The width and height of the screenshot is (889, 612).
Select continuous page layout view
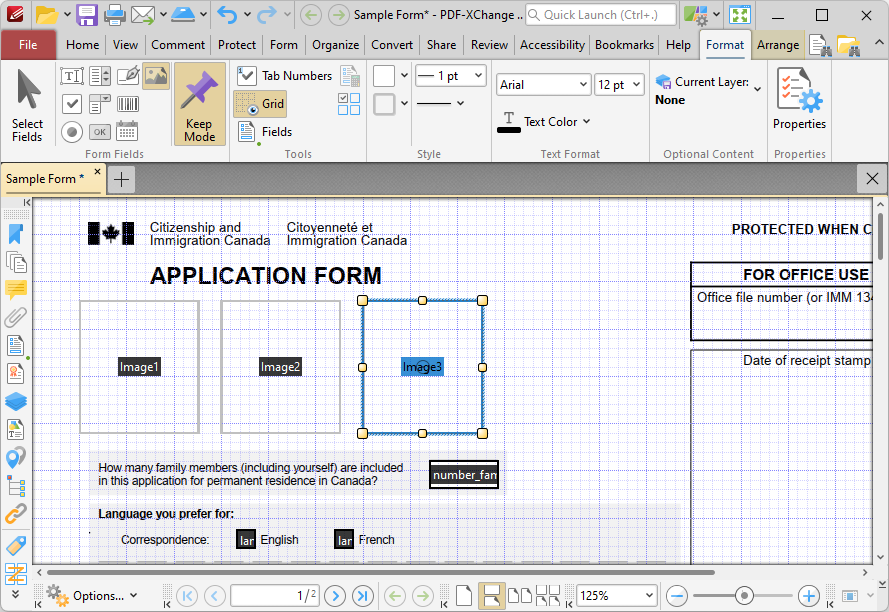[492, 596]
